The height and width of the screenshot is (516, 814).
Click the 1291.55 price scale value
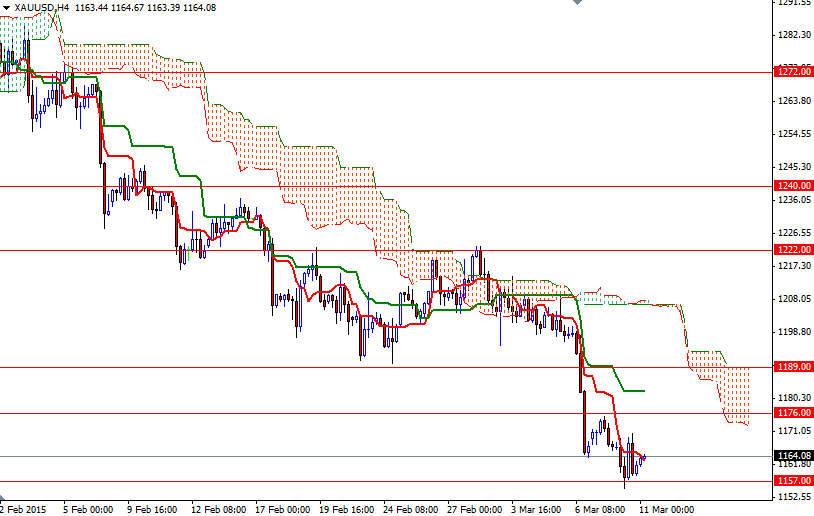793,3
